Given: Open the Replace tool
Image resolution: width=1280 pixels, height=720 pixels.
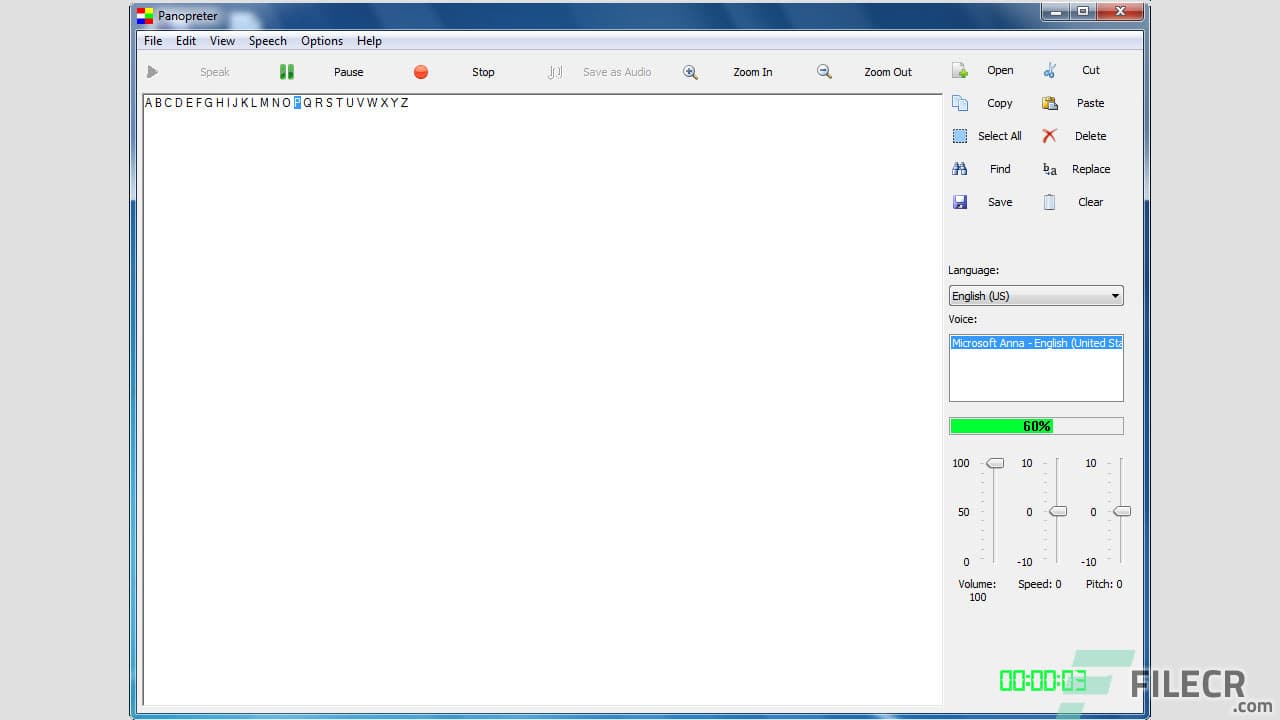Looking at the screenshot, I should tap(1049, 168).
